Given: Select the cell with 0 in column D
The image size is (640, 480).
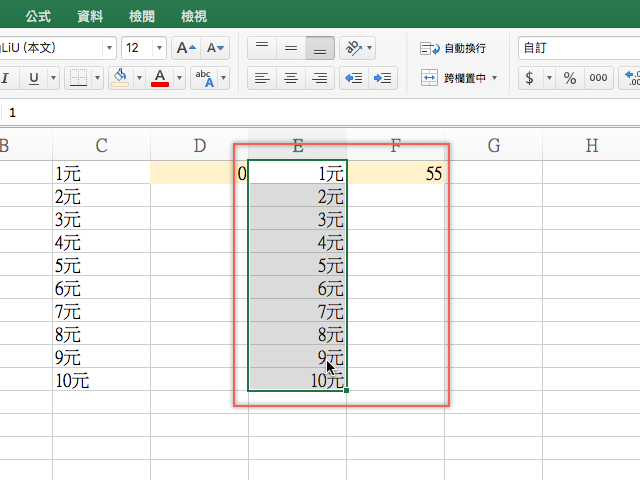Looking at the screenshot, I should point(200,173).
